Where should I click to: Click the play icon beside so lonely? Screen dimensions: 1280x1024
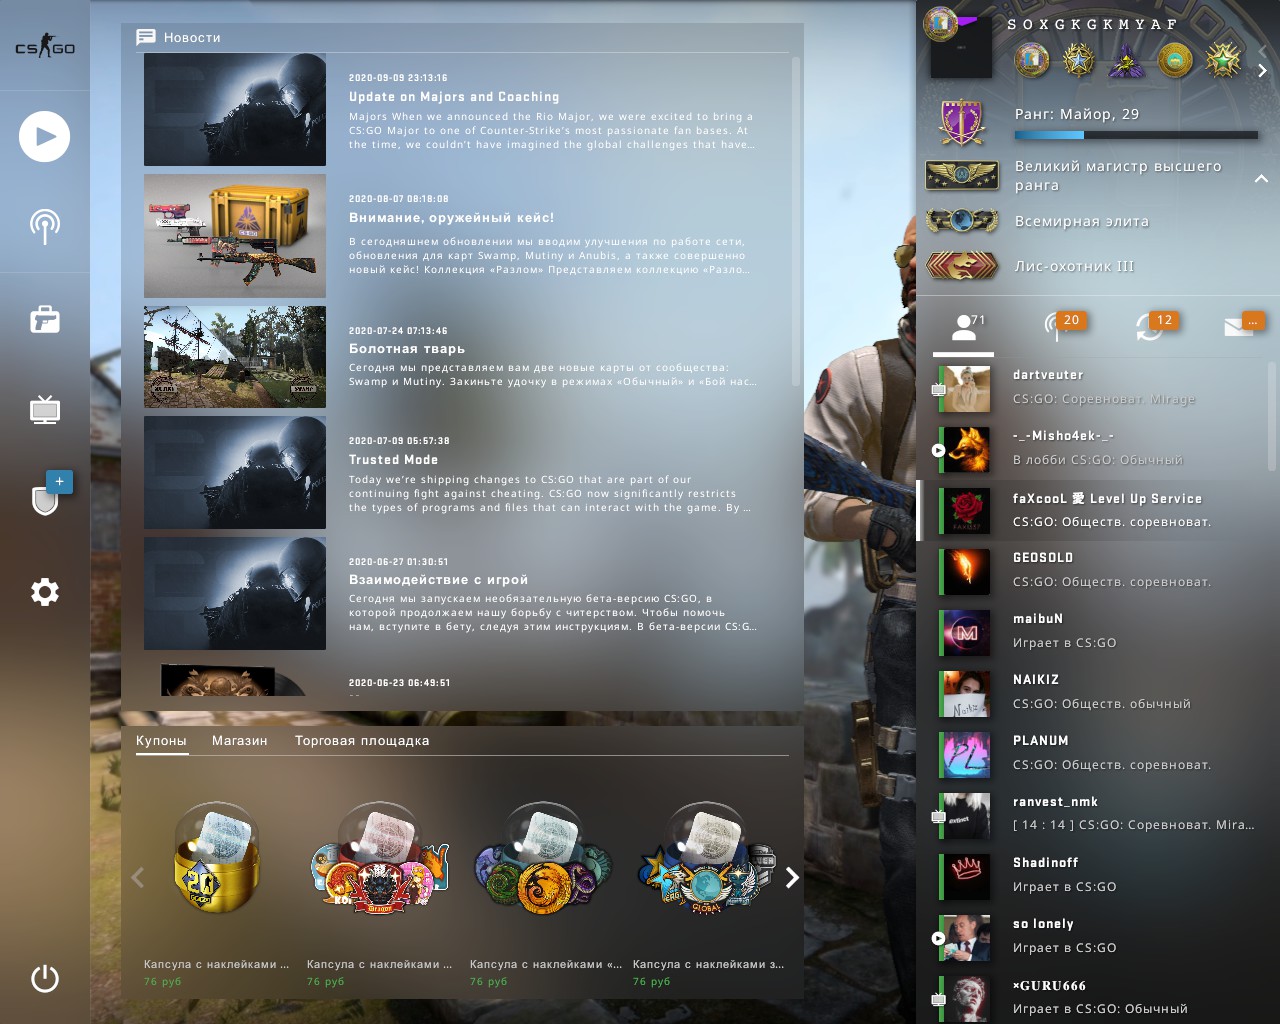point(938,938)
